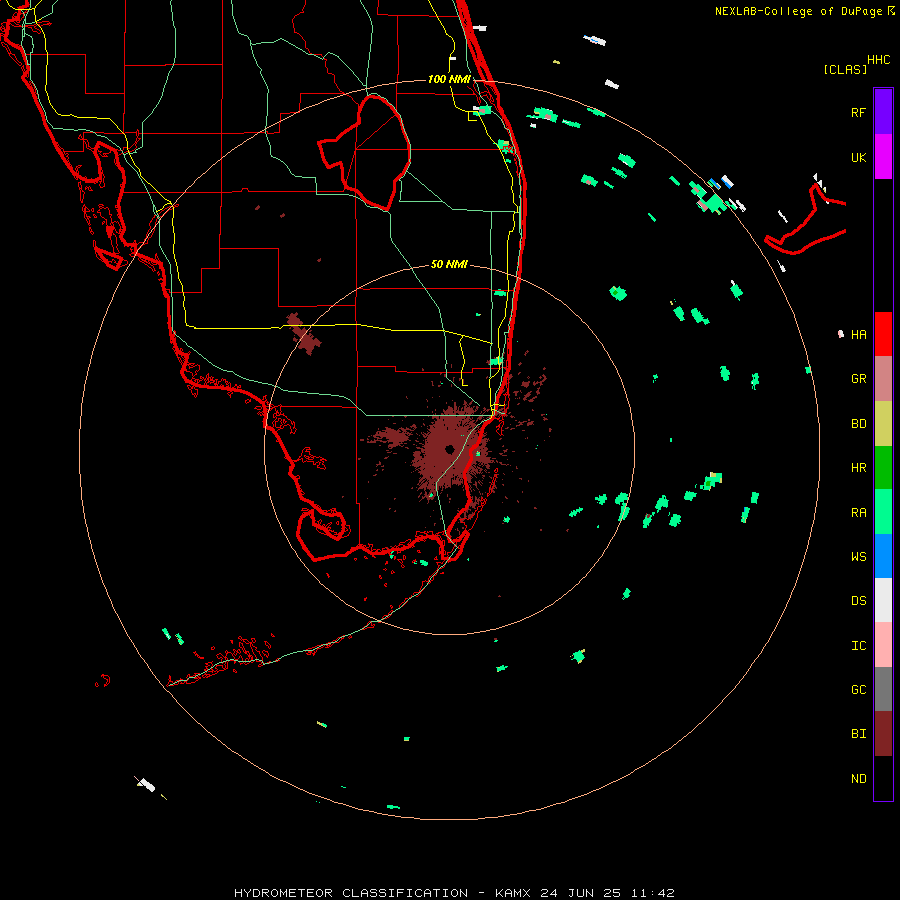Click the BI brown legend swatch
The width and height of the screenshot is (900, 900).
click(883, 734)
